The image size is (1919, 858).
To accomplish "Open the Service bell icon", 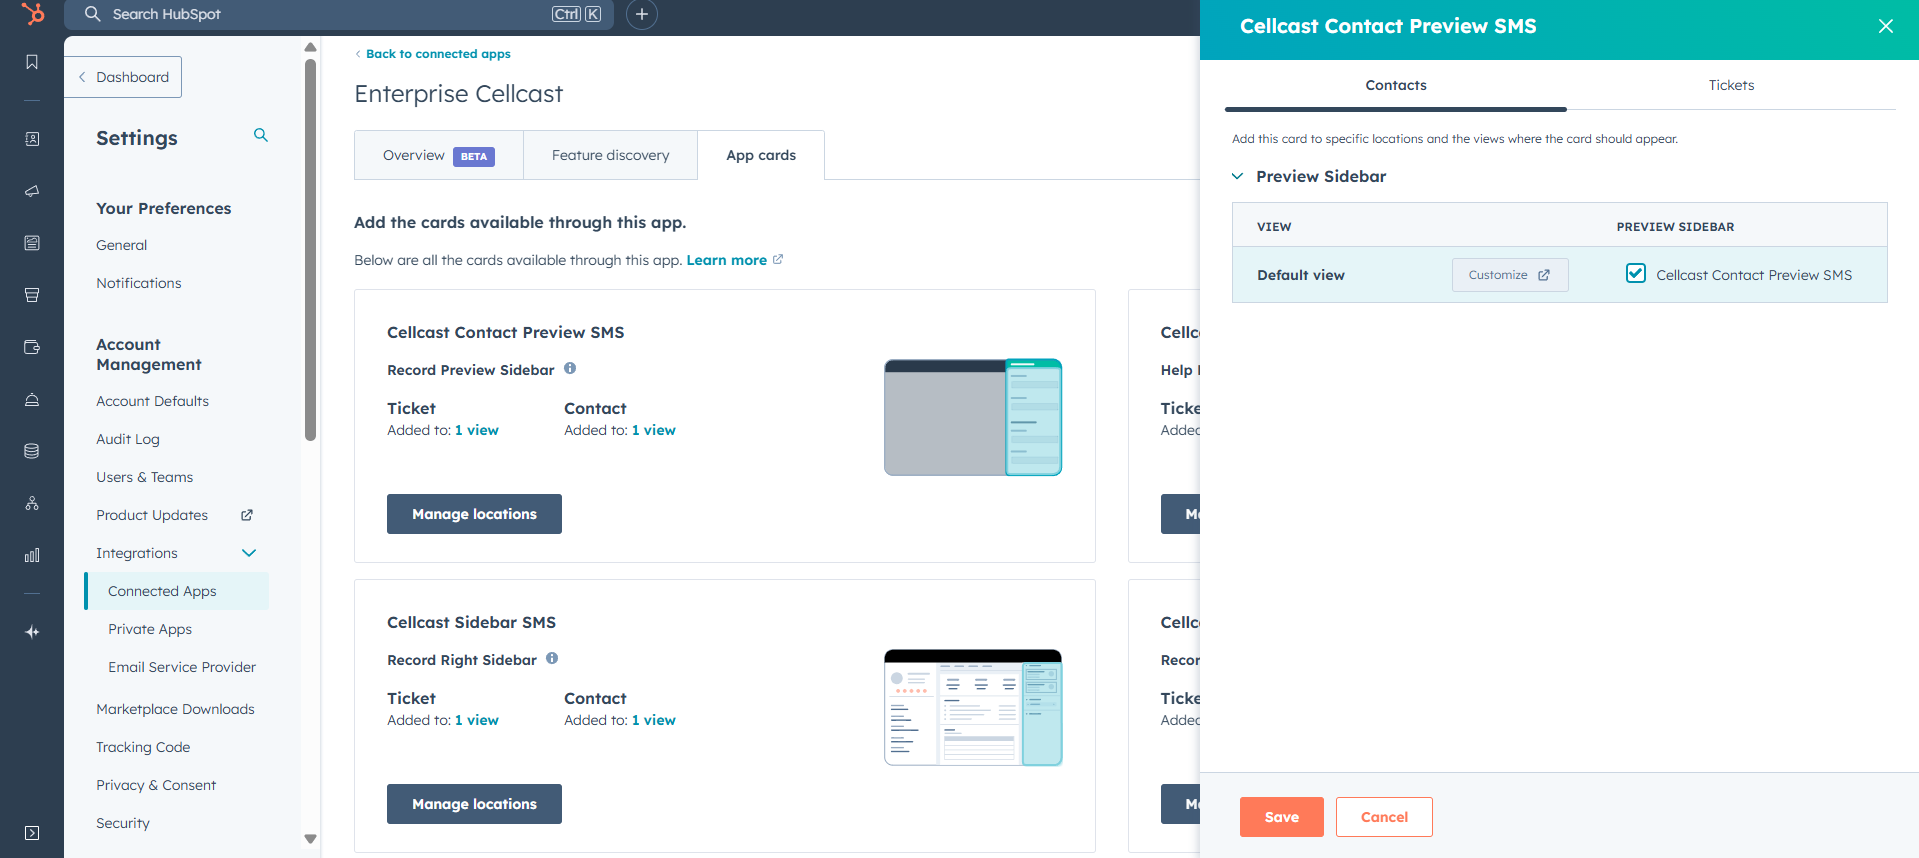I will point(32,399).
